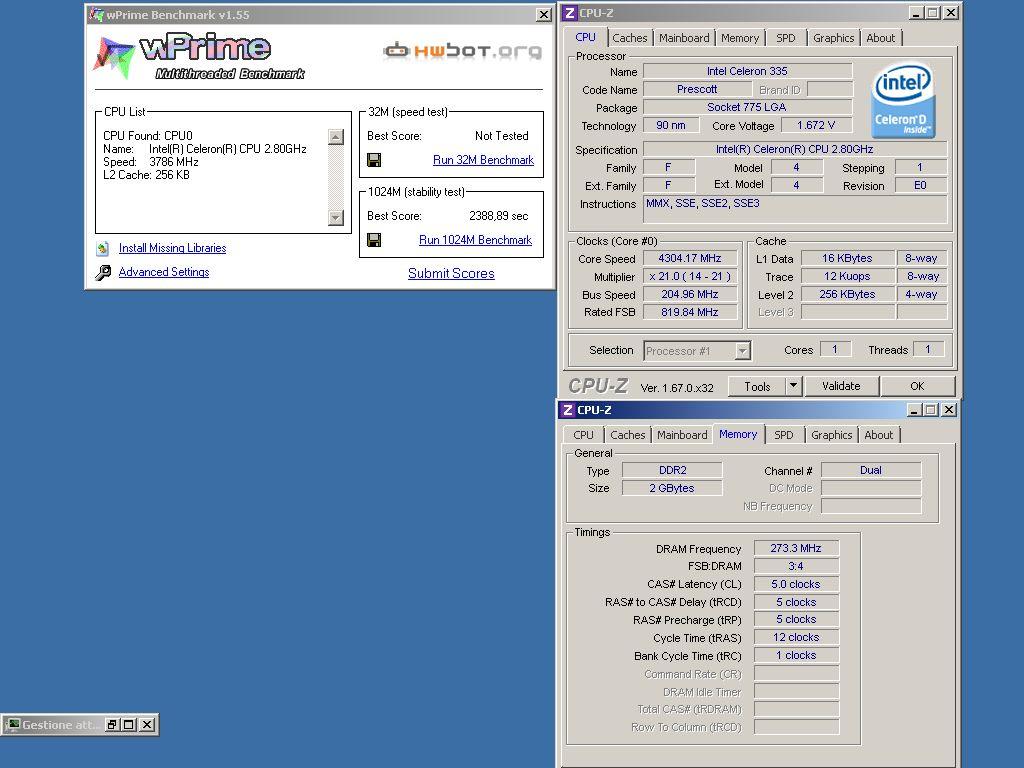Click the Rated FSB 819.84 MHz value
Image resolution: width=1024 pixels, height=768 pixels.
click(690, 312)
